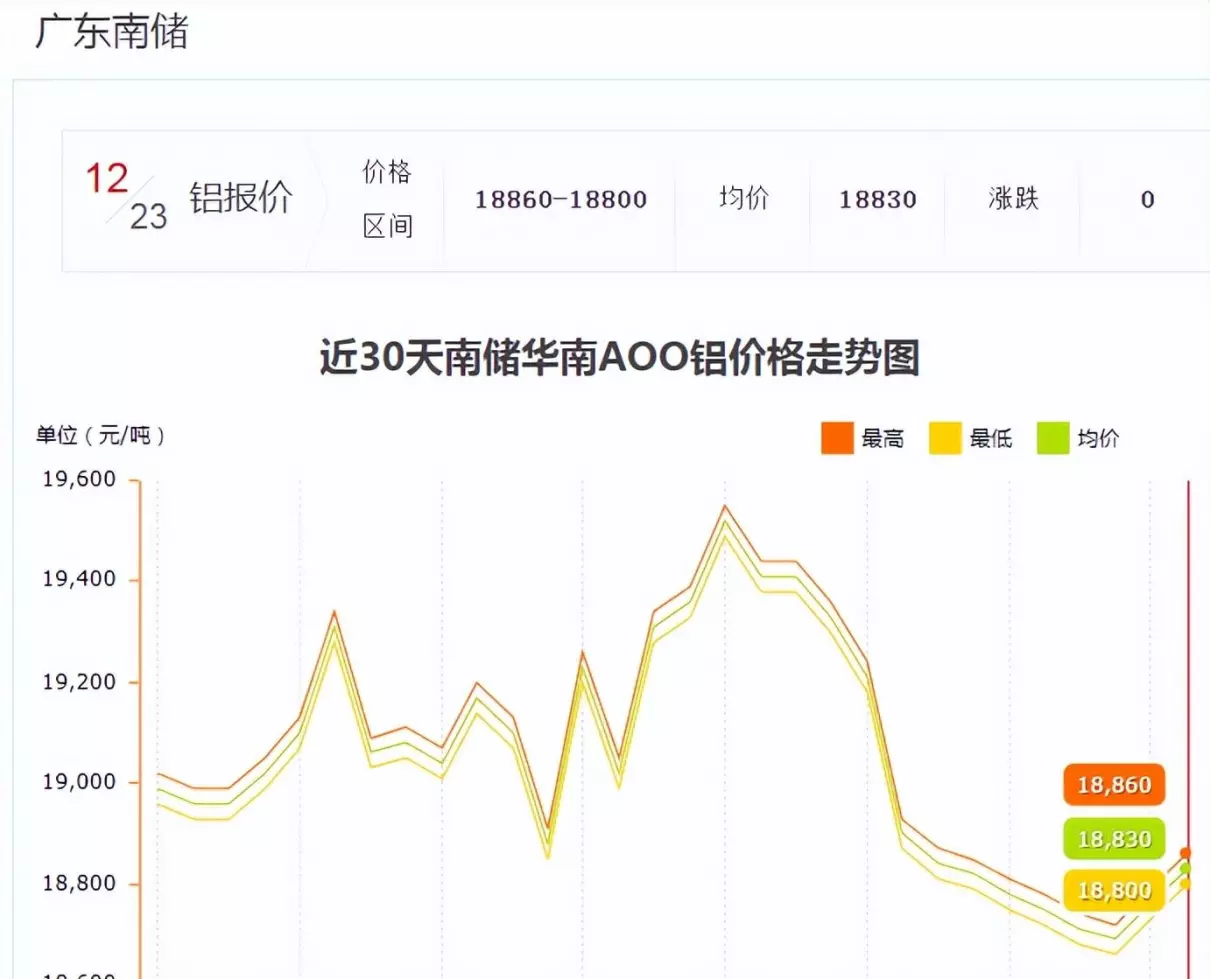Click the 均价 label in quote row
The height and width of the screenshot is (979, 1210).
(744, 198)
